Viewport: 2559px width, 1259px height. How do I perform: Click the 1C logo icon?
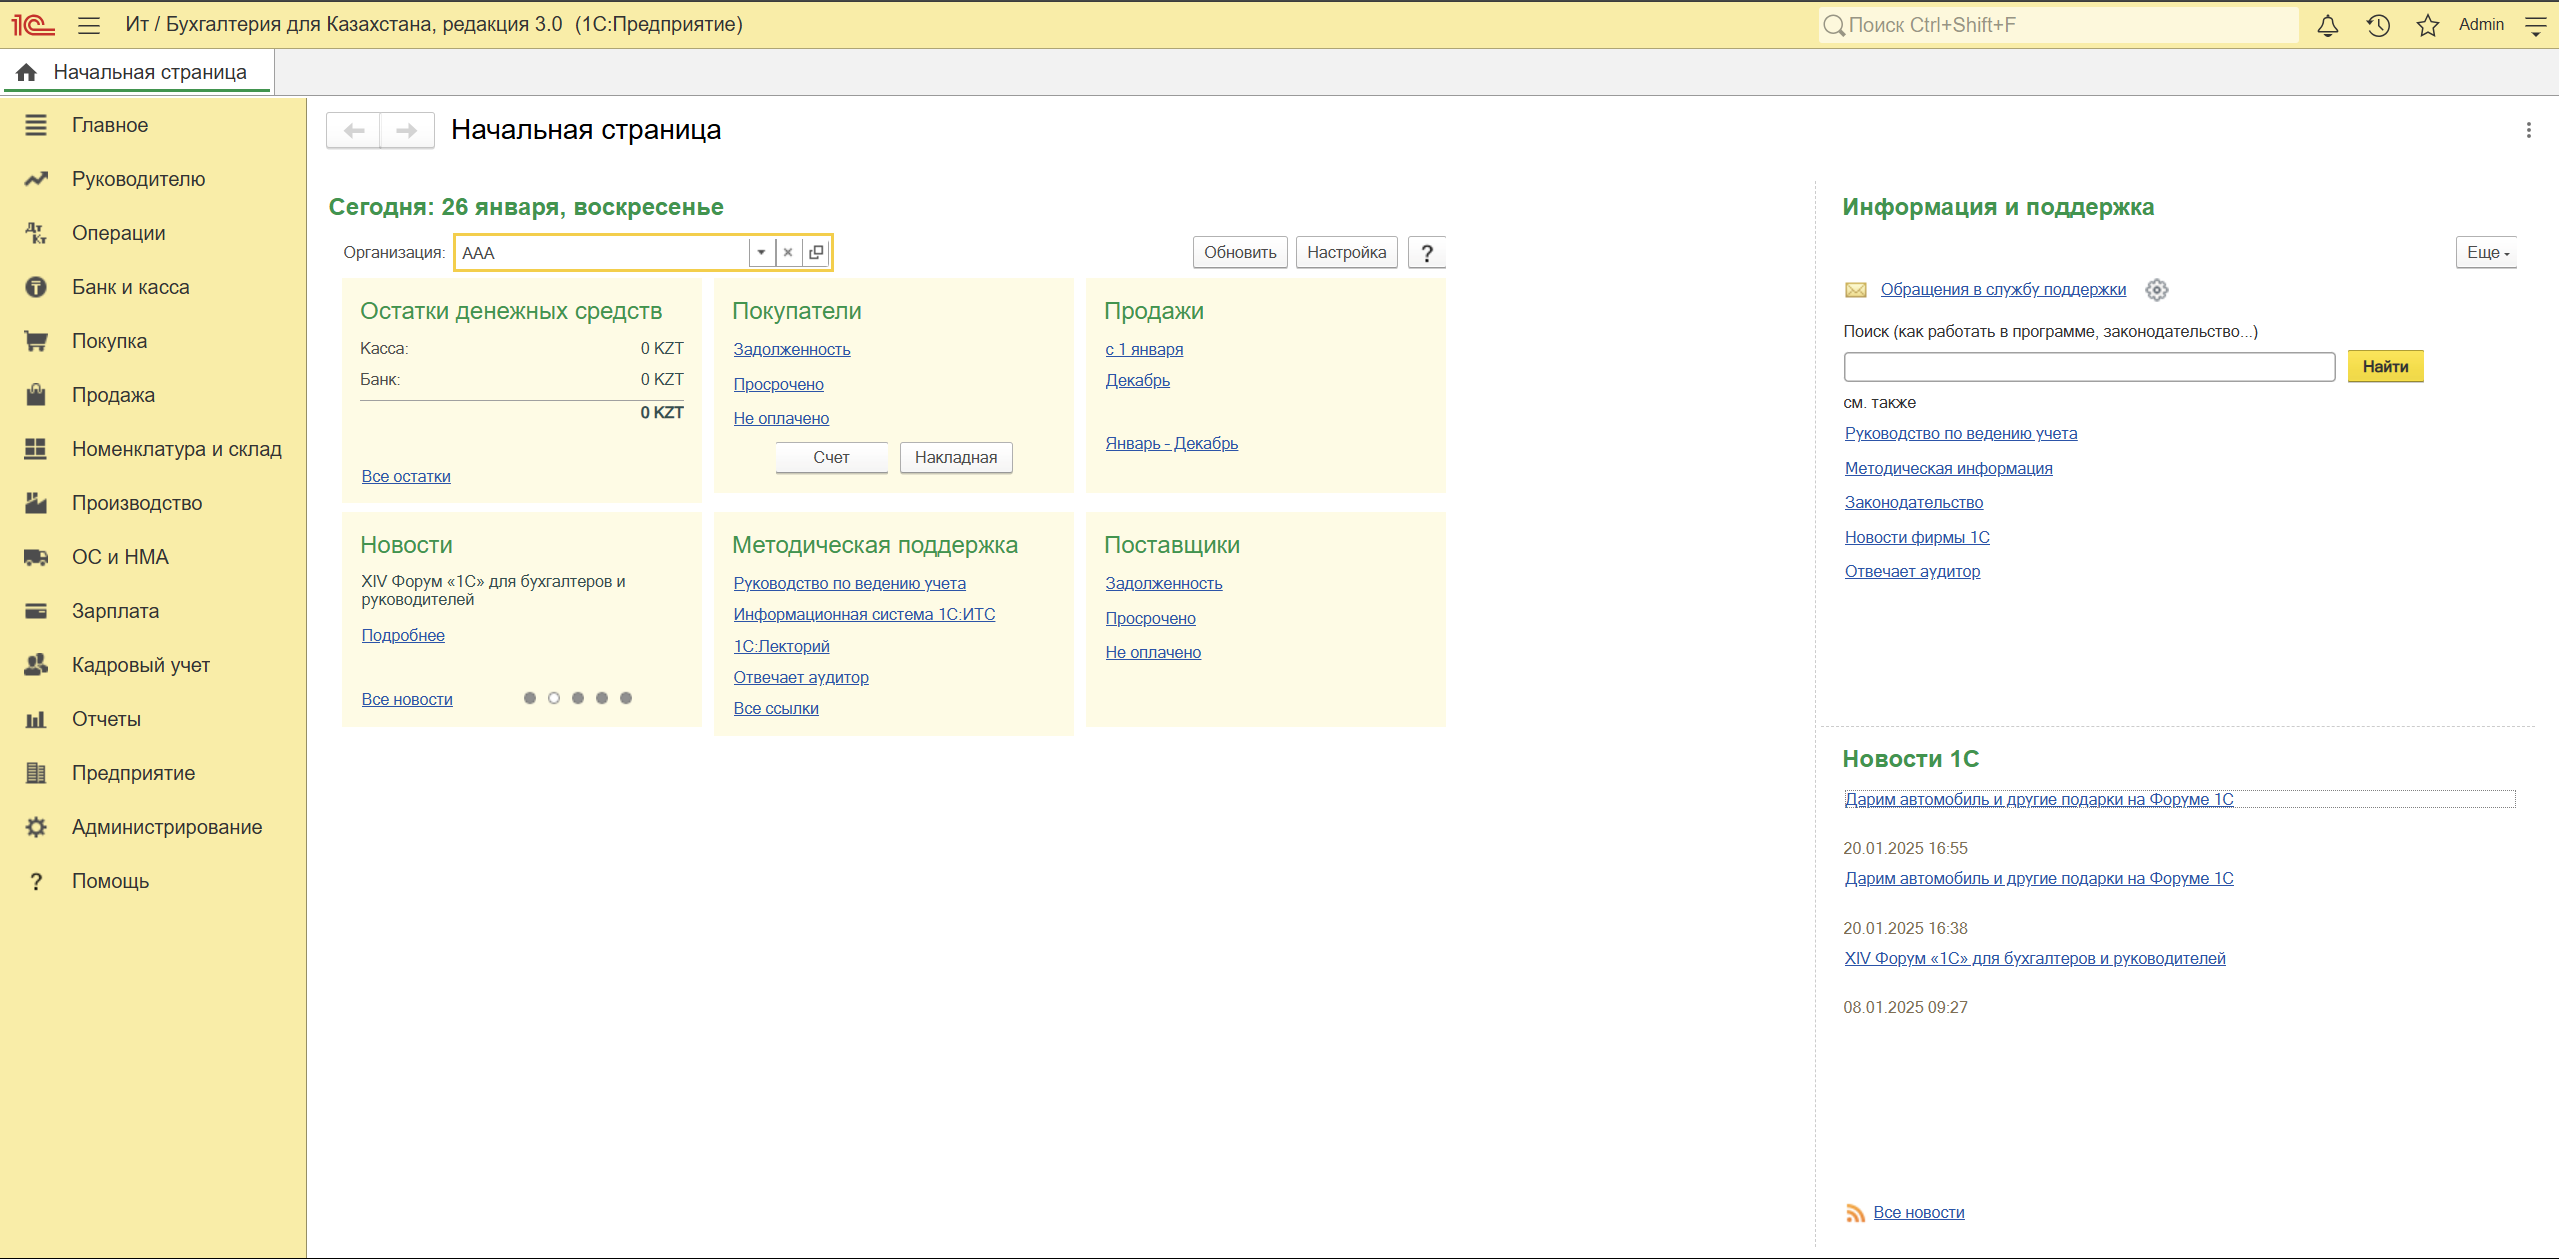(33, 24)
